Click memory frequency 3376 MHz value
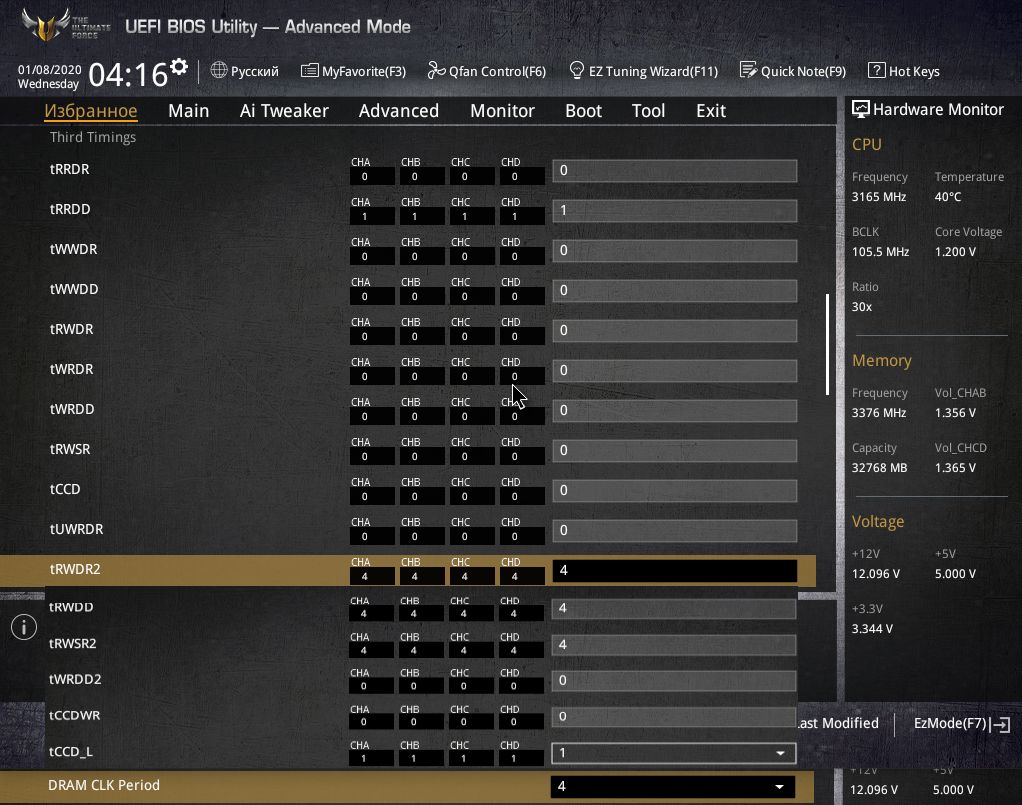 tap(879, 413)
